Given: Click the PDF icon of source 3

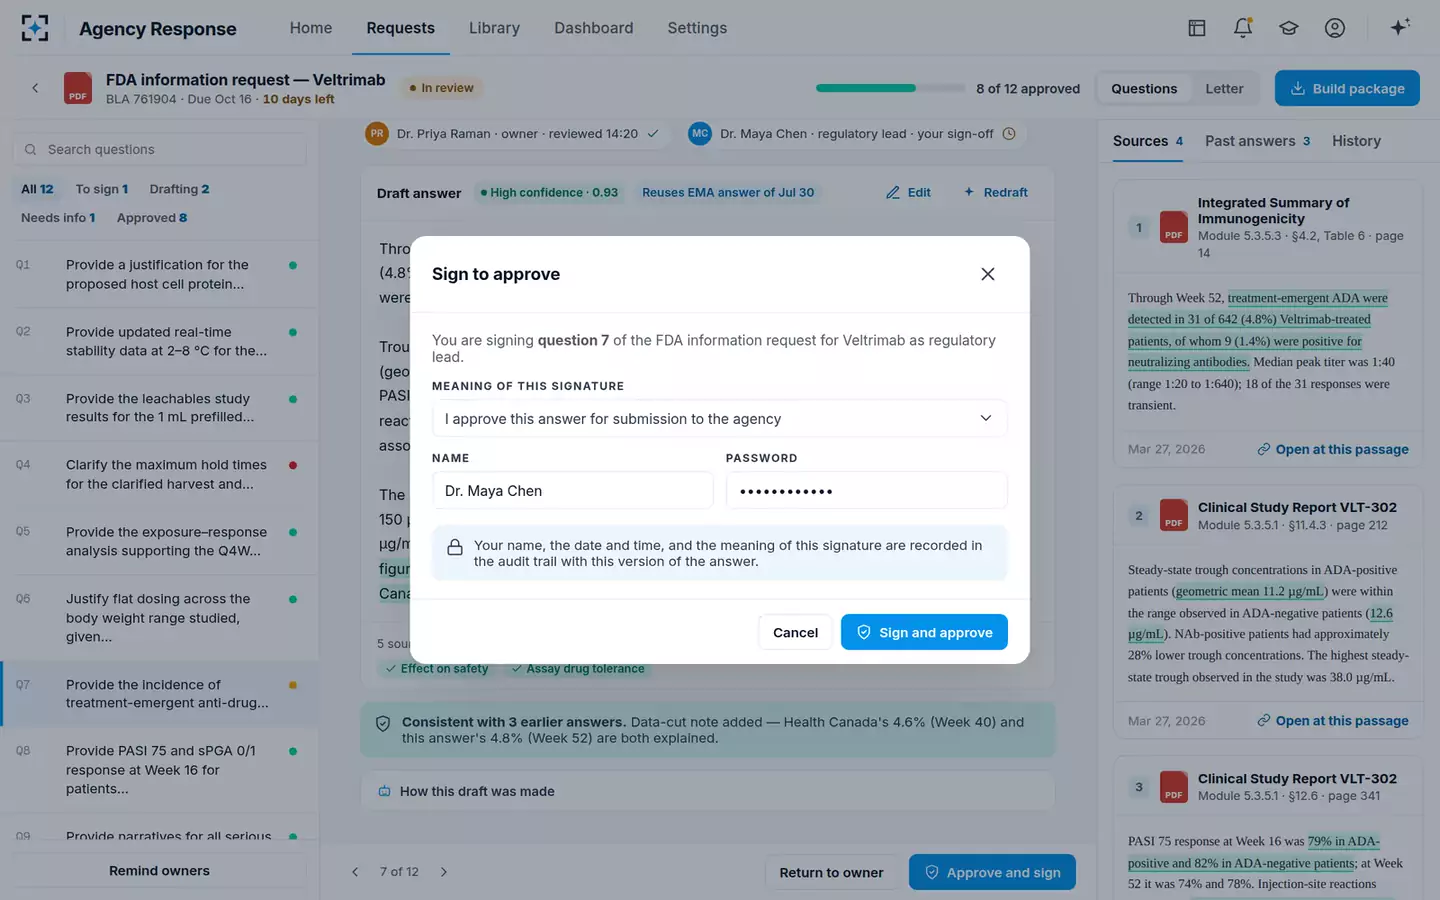Looking at the screenshot, I should click(x=1173, y=787).
